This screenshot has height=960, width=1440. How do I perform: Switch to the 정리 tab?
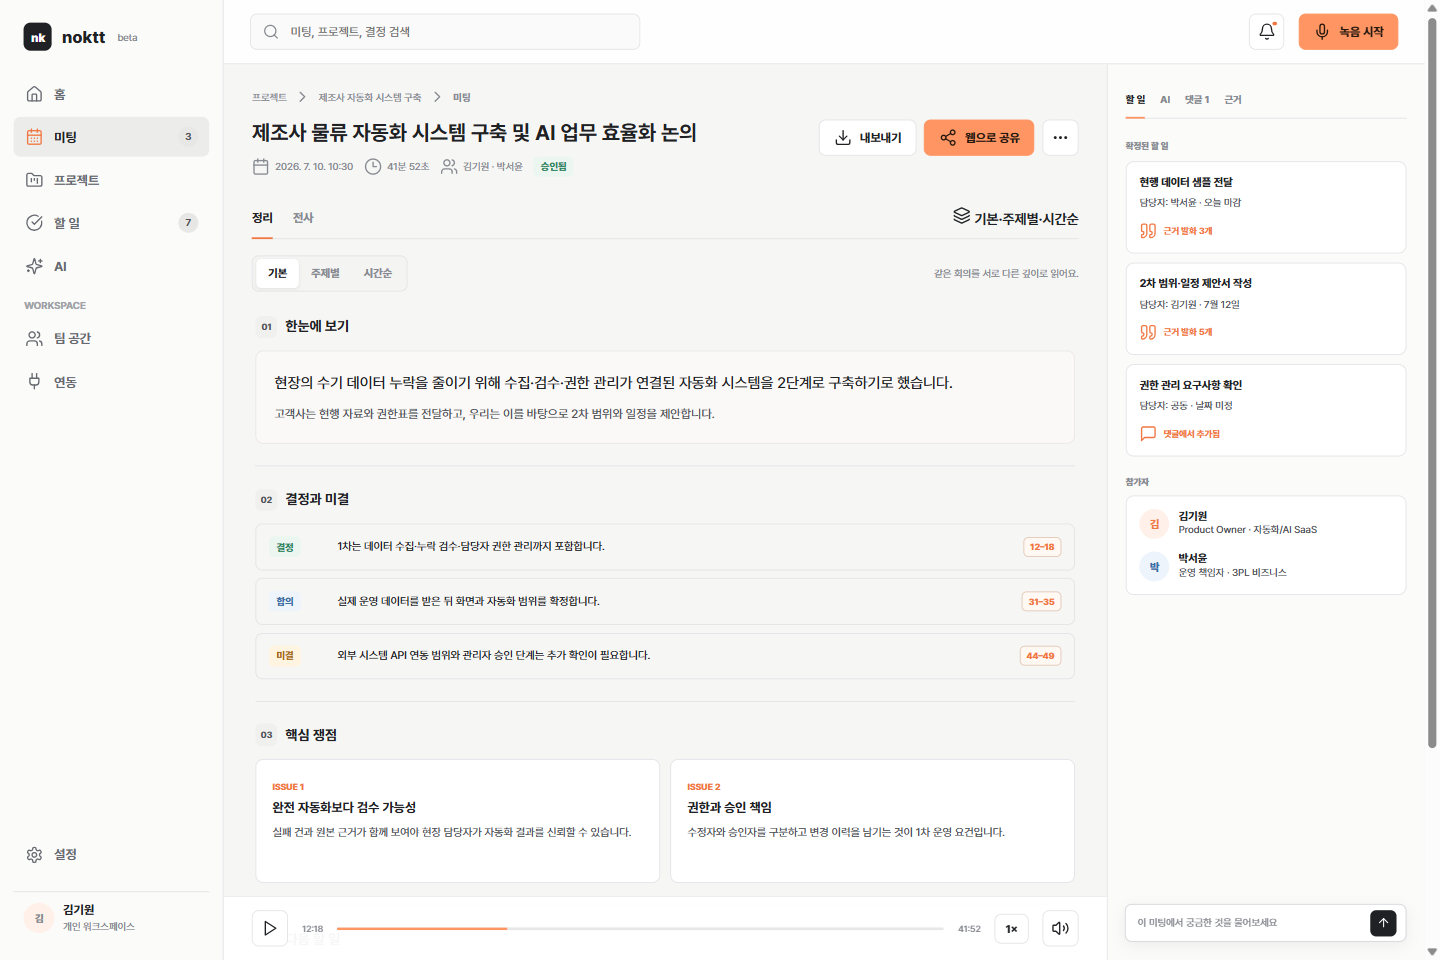click(x=262, y=218)
